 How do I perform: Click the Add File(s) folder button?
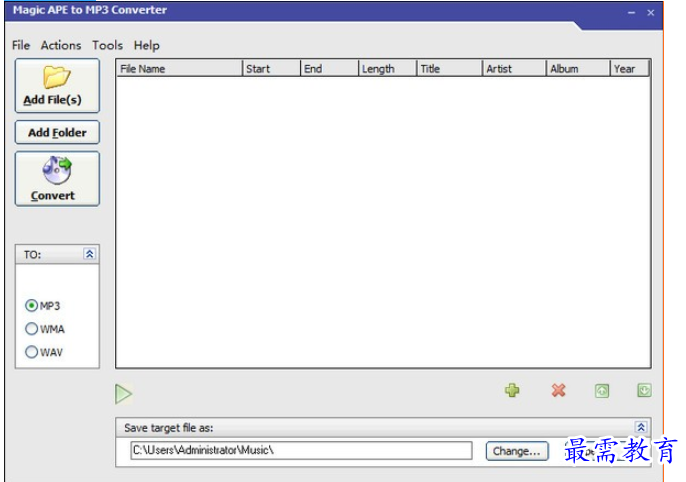click(57, 86)
